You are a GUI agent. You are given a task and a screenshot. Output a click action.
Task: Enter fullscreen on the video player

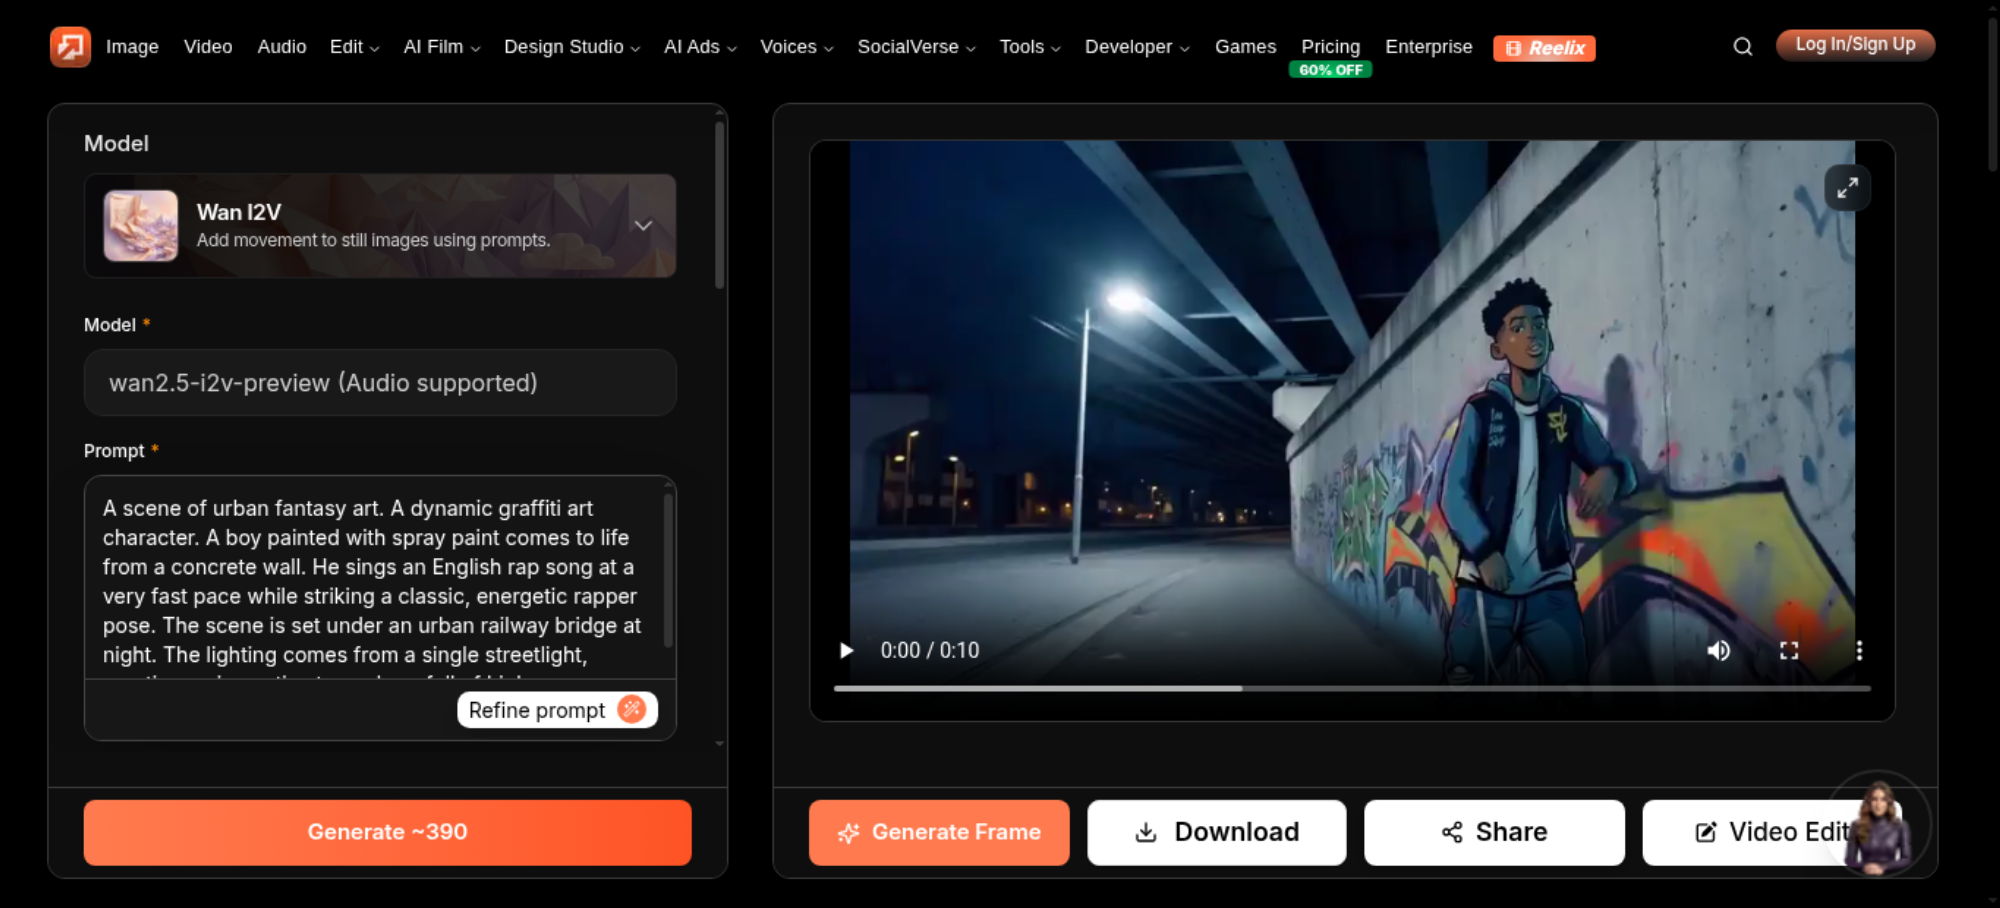(x=1789, y=651)
